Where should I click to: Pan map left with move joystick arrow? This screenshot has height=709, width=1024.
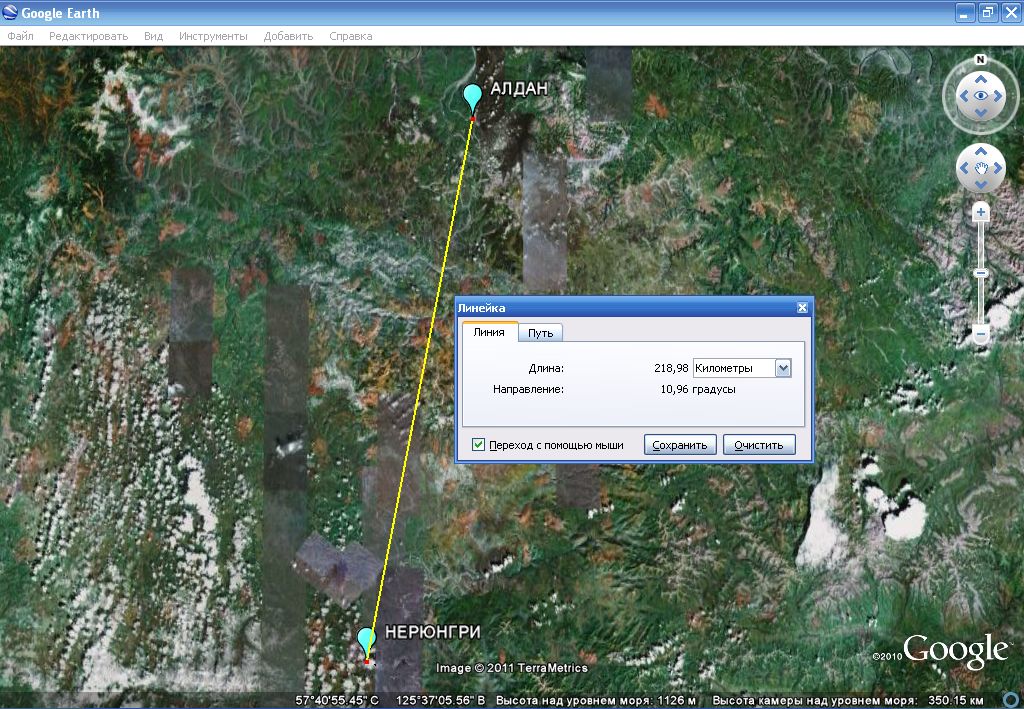(965, 168)
